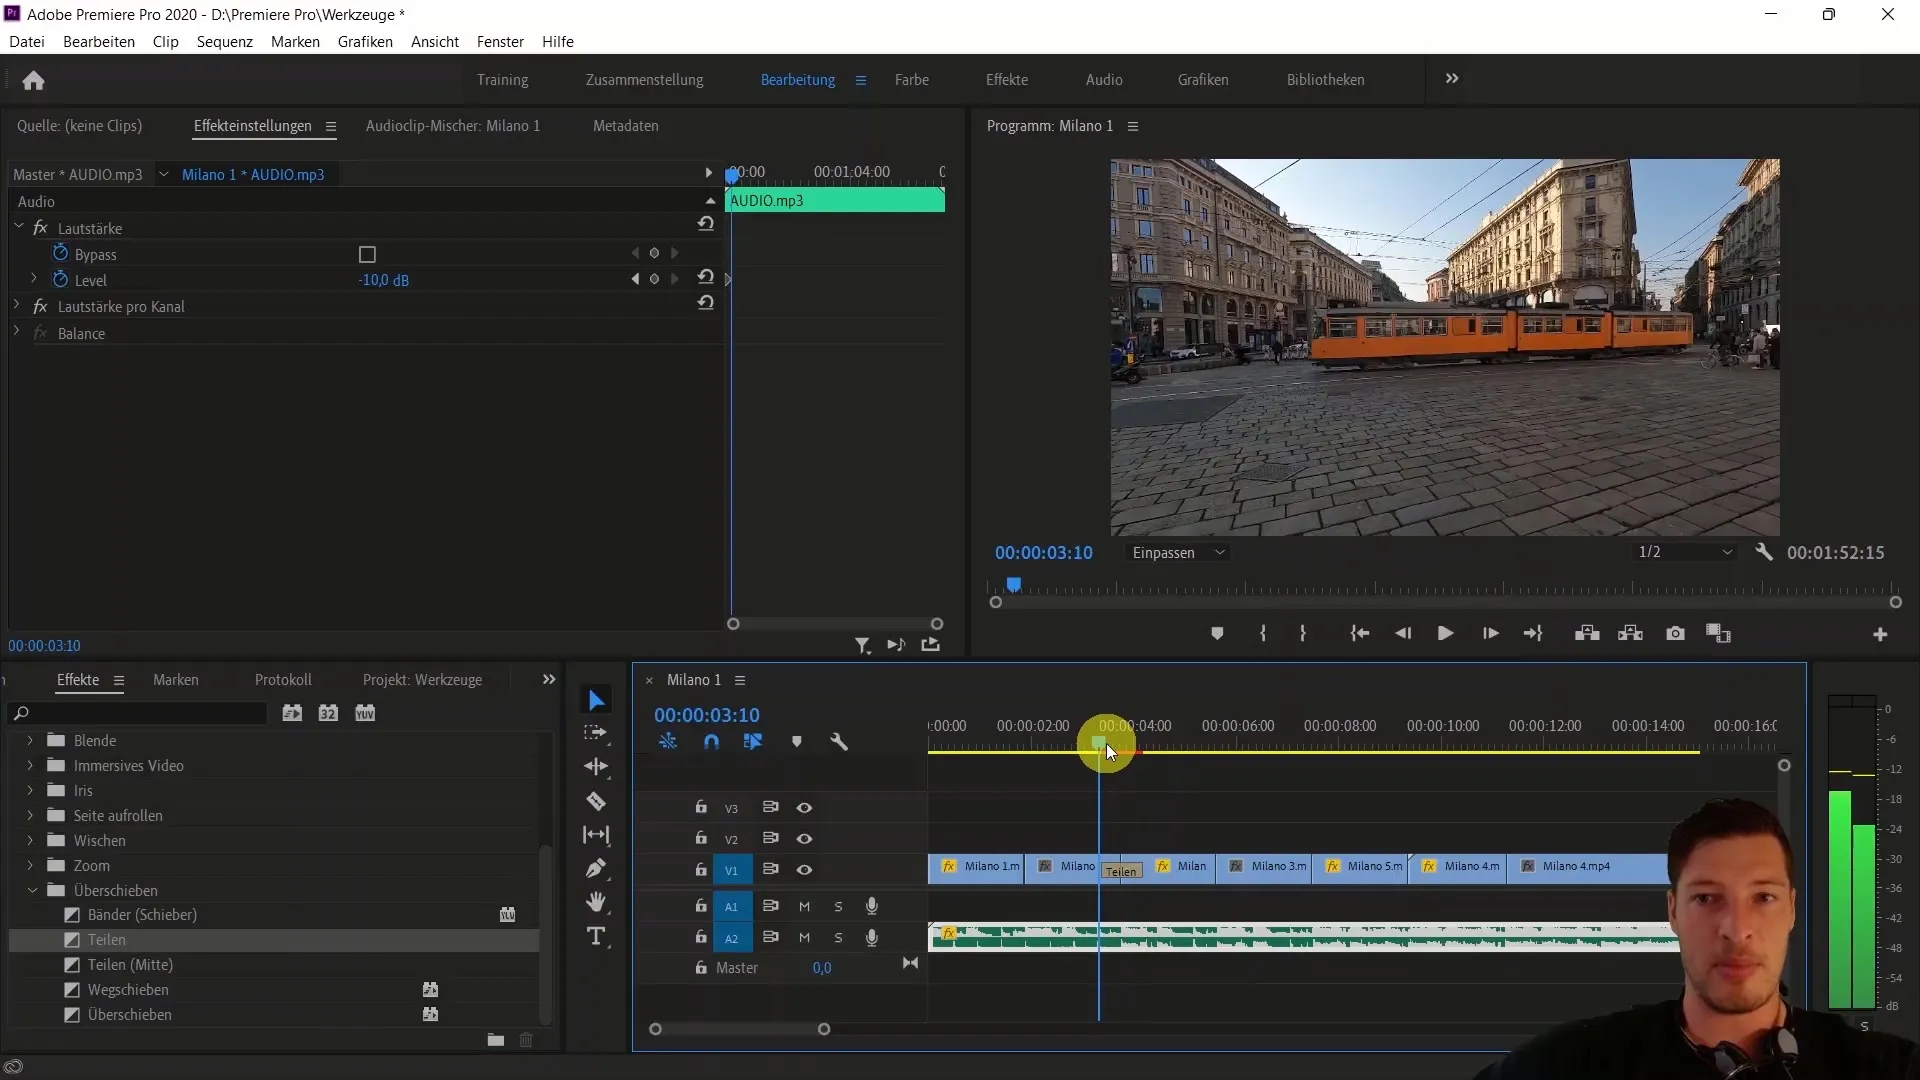The width and height of the screenshot is (1920, 1080).
Task: Create new custom bin in Effekte
Action: pyautogui.click(x=495, y=1041)
